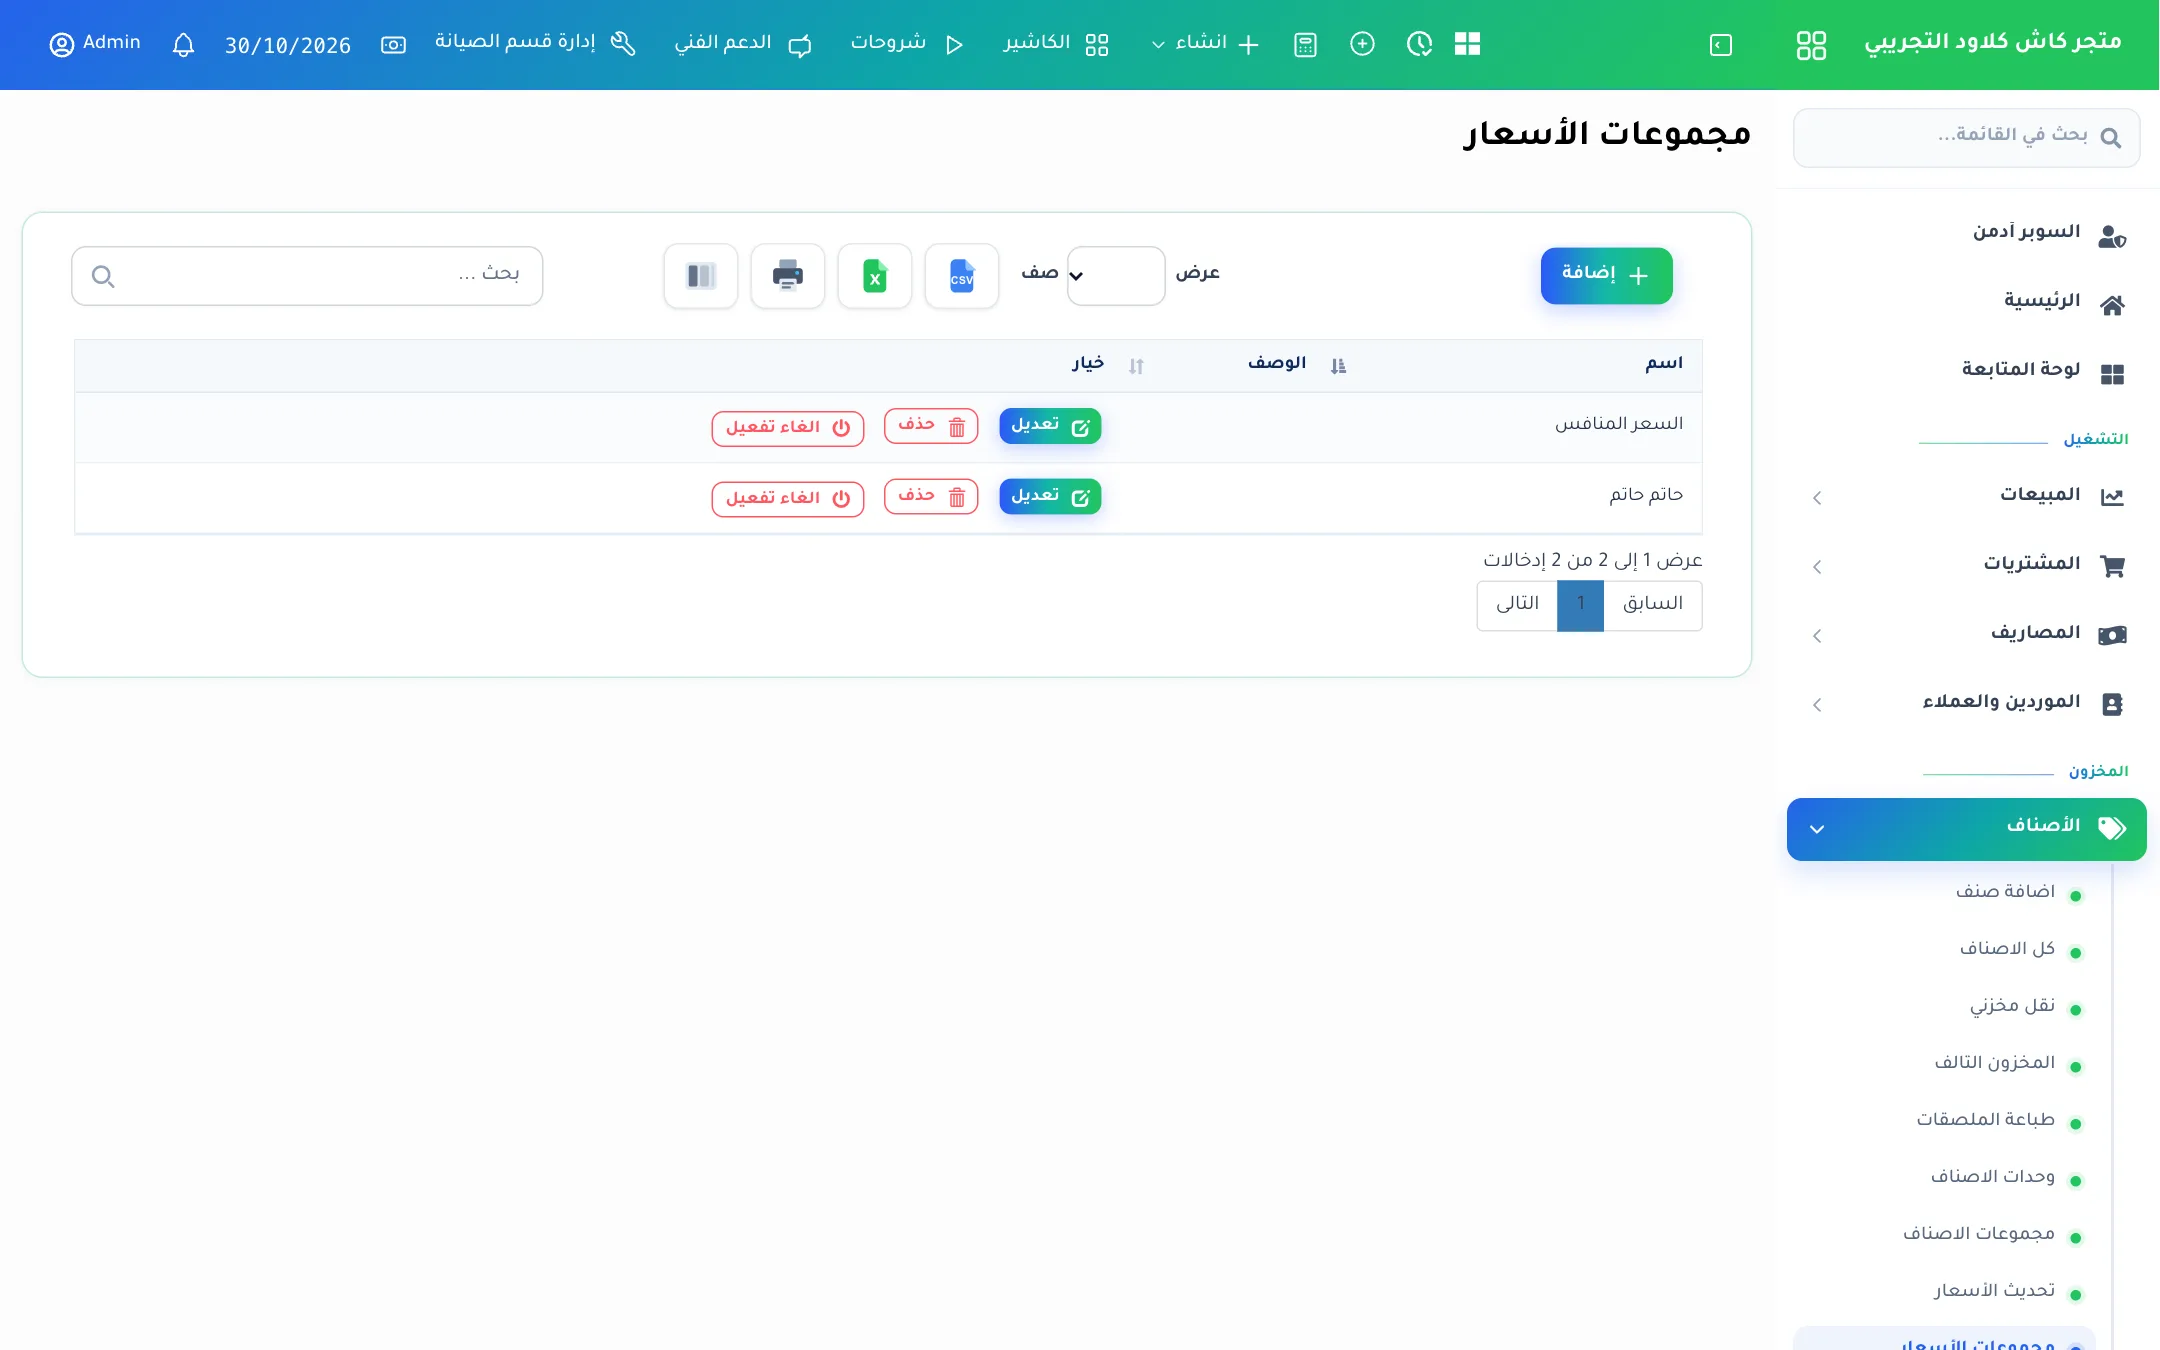The height and width of the screenshot is (1350, 2160).
Task: Click the sidebar menu search field
Action: 1966,138
